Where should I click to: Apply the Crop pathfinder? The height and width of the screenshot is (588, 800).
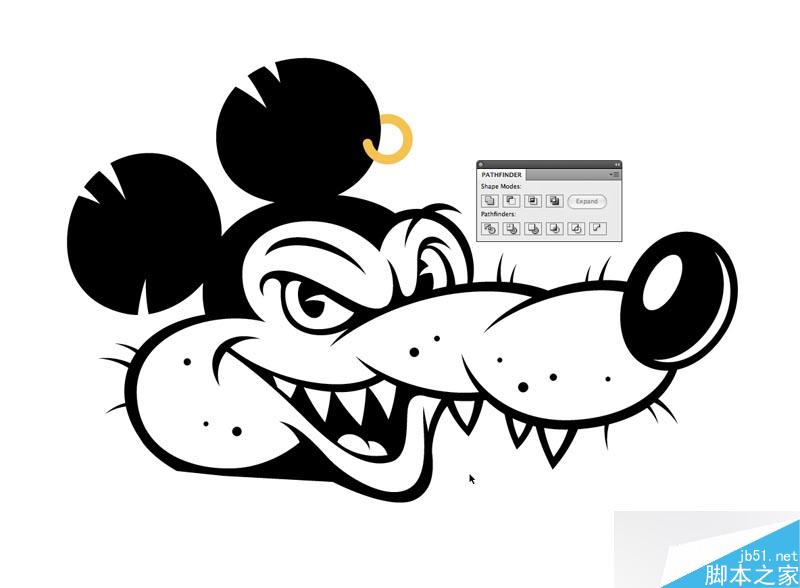[555, 229]
